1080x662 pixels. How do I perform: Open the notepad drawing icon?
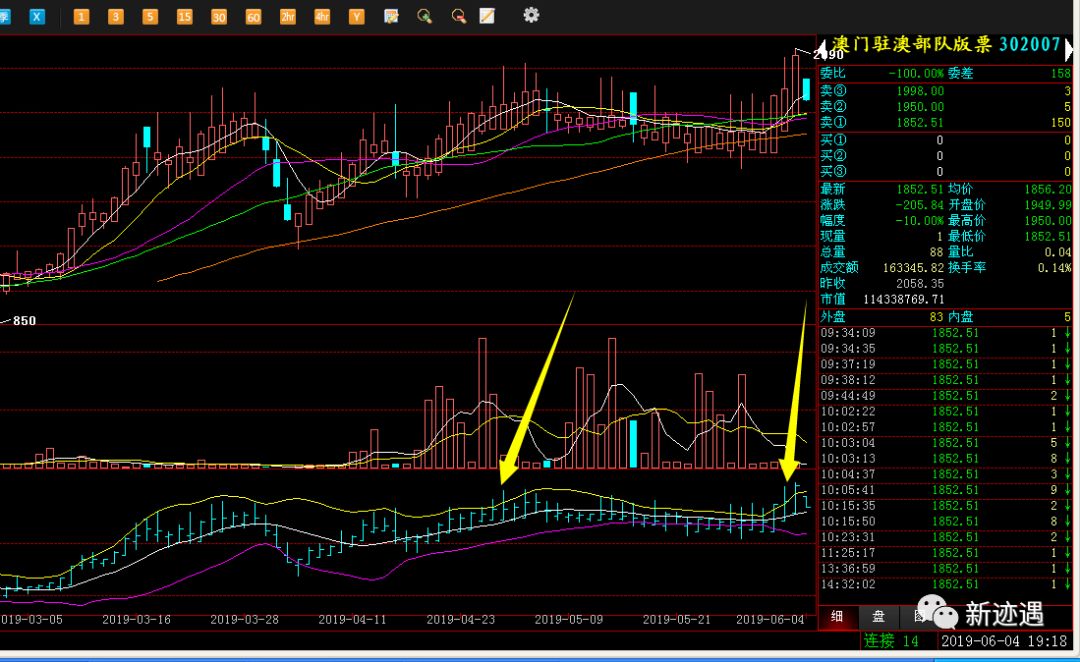(487, 16)
